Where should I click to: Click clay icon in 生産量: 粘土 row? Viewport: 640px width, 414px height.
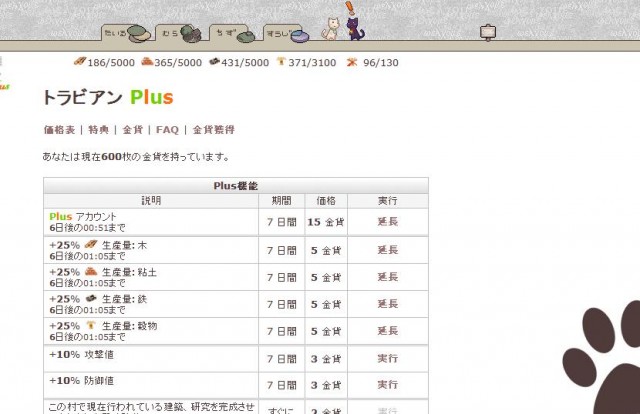coord(91,272)
